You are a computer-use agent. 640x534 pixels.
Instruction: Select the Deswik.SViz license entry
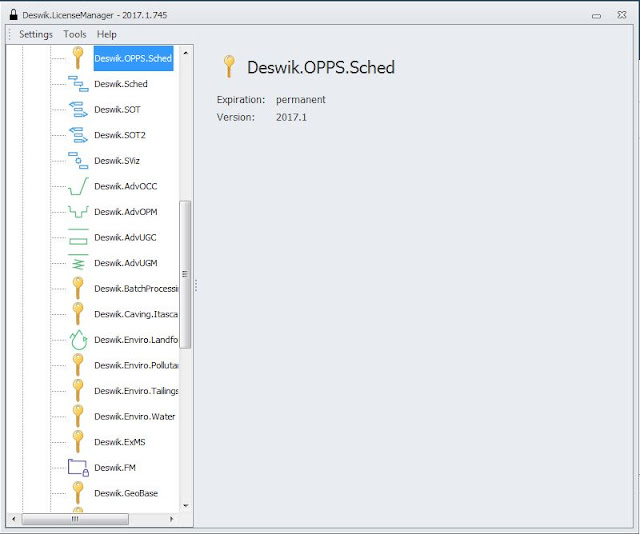[117, 161]
